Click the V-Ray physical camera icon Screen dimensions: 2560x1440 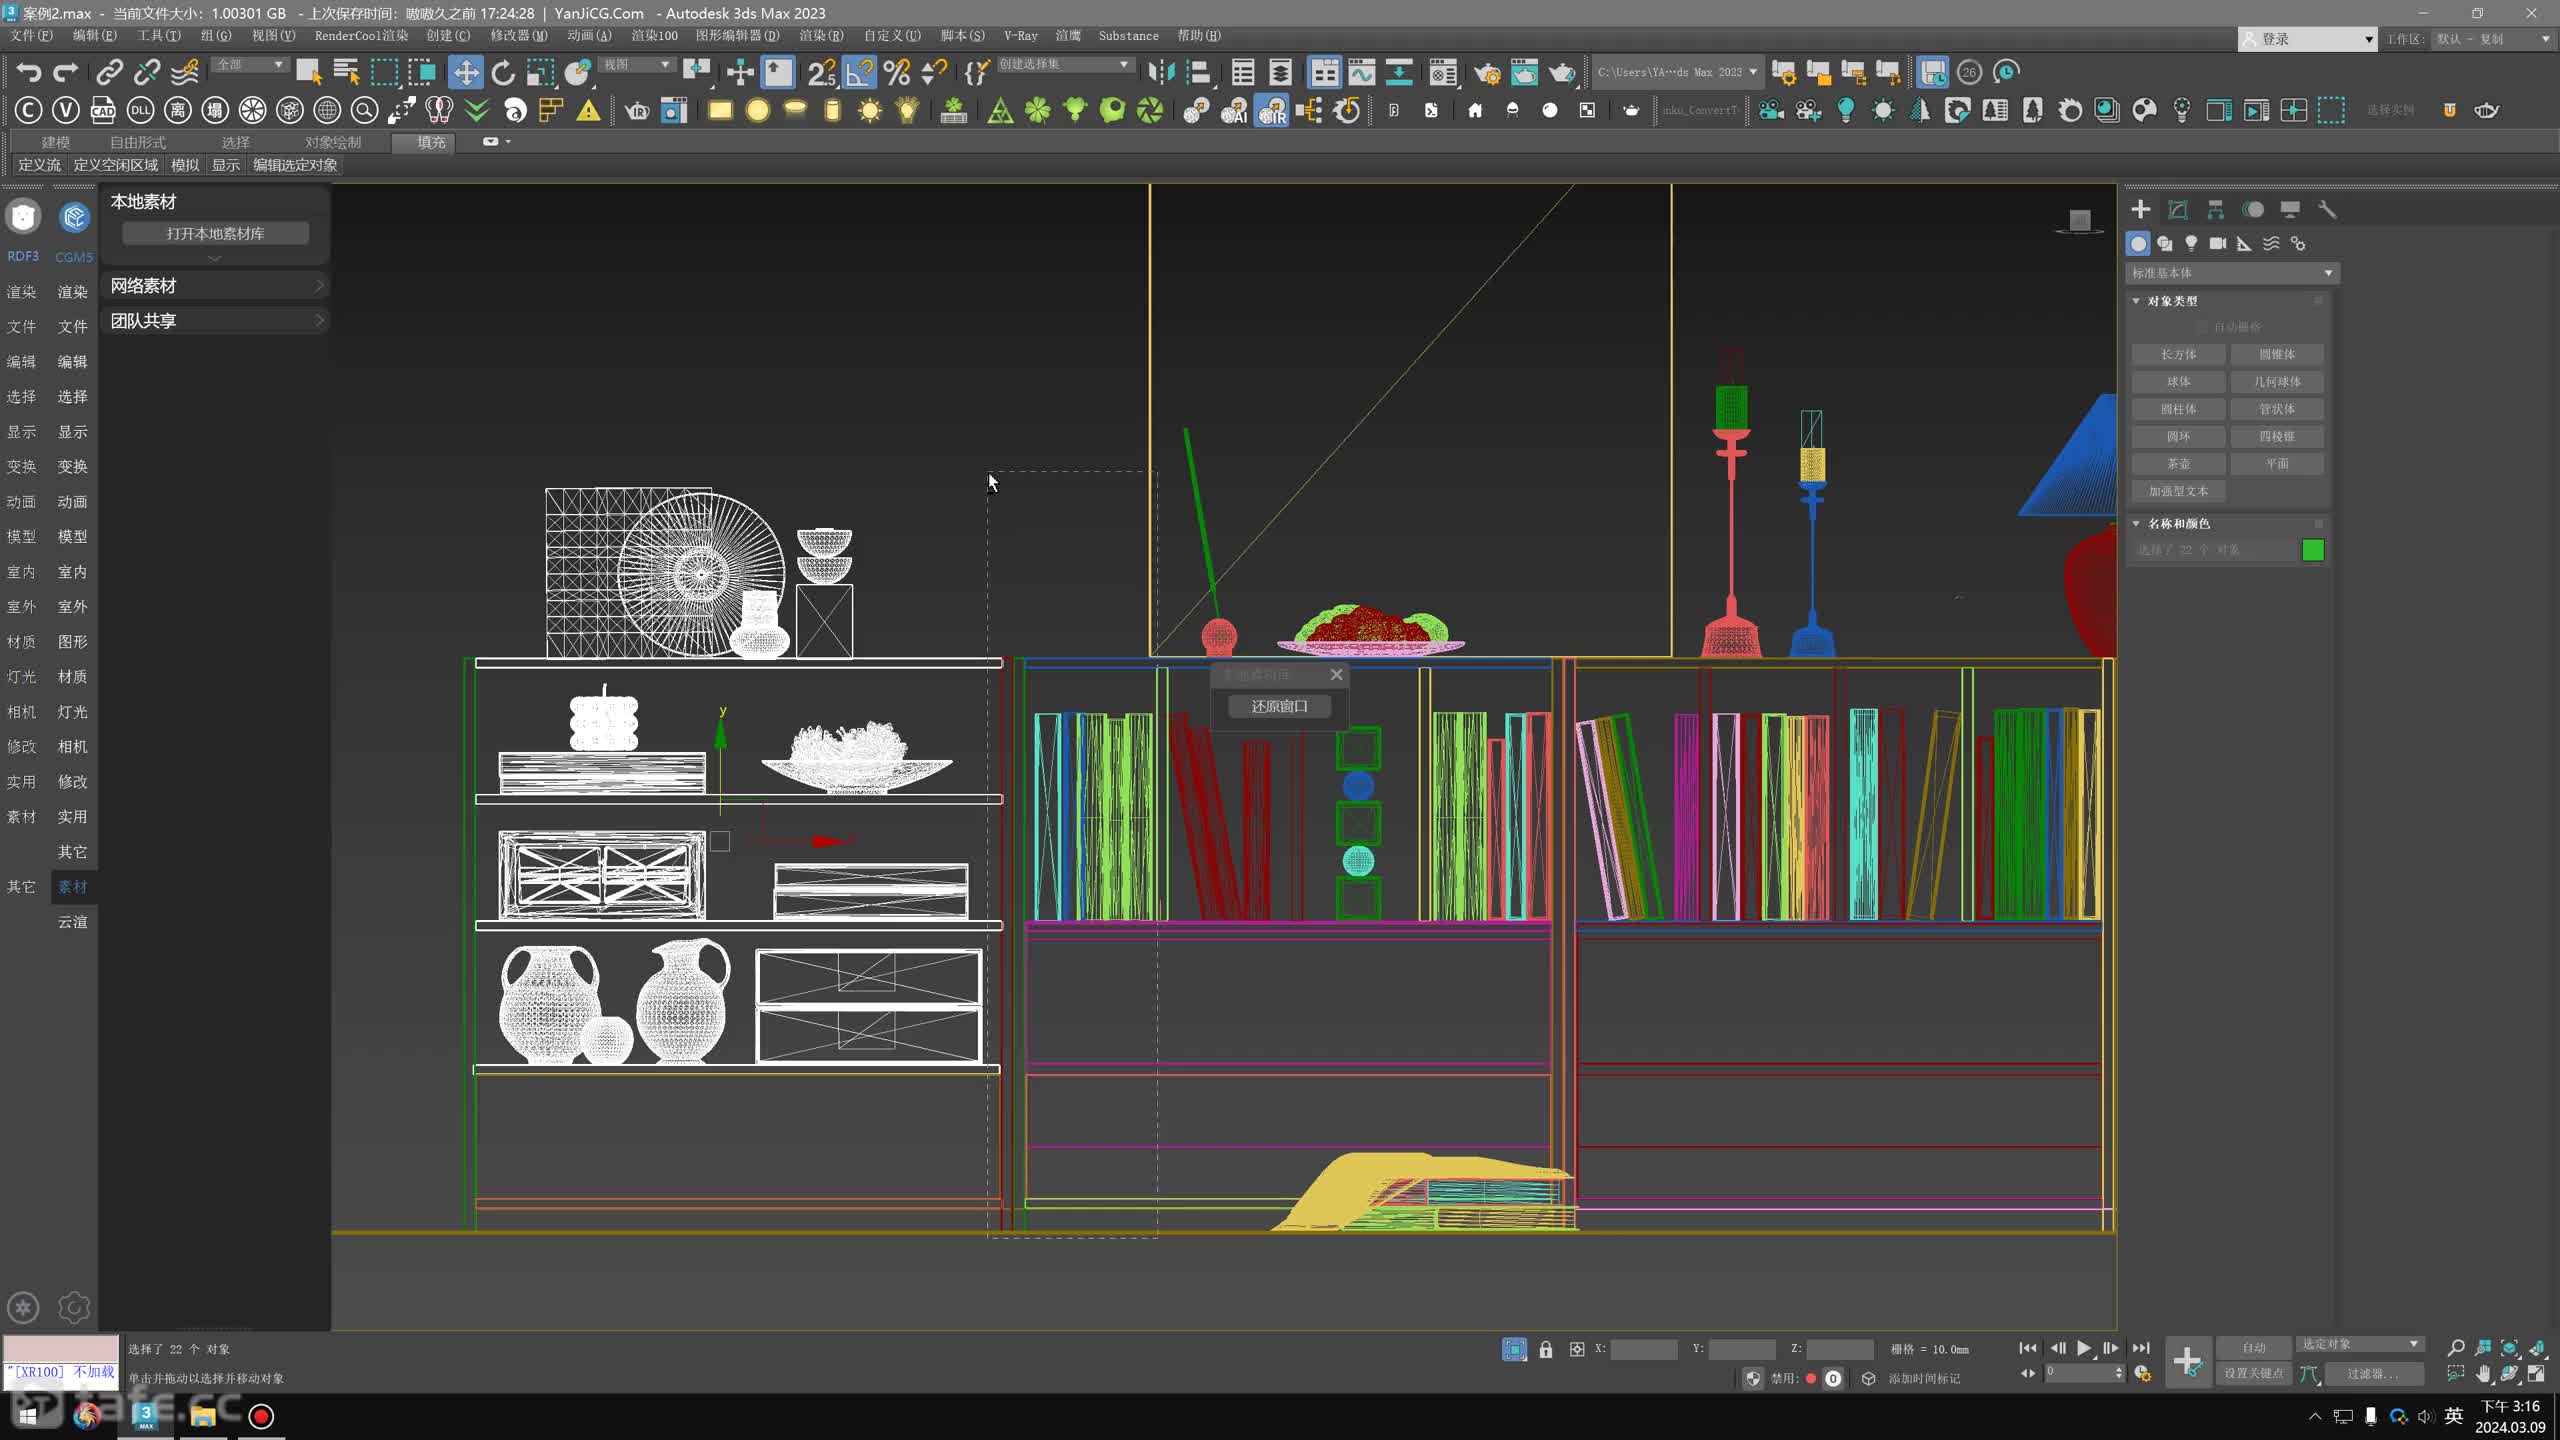click(1771, 110)
